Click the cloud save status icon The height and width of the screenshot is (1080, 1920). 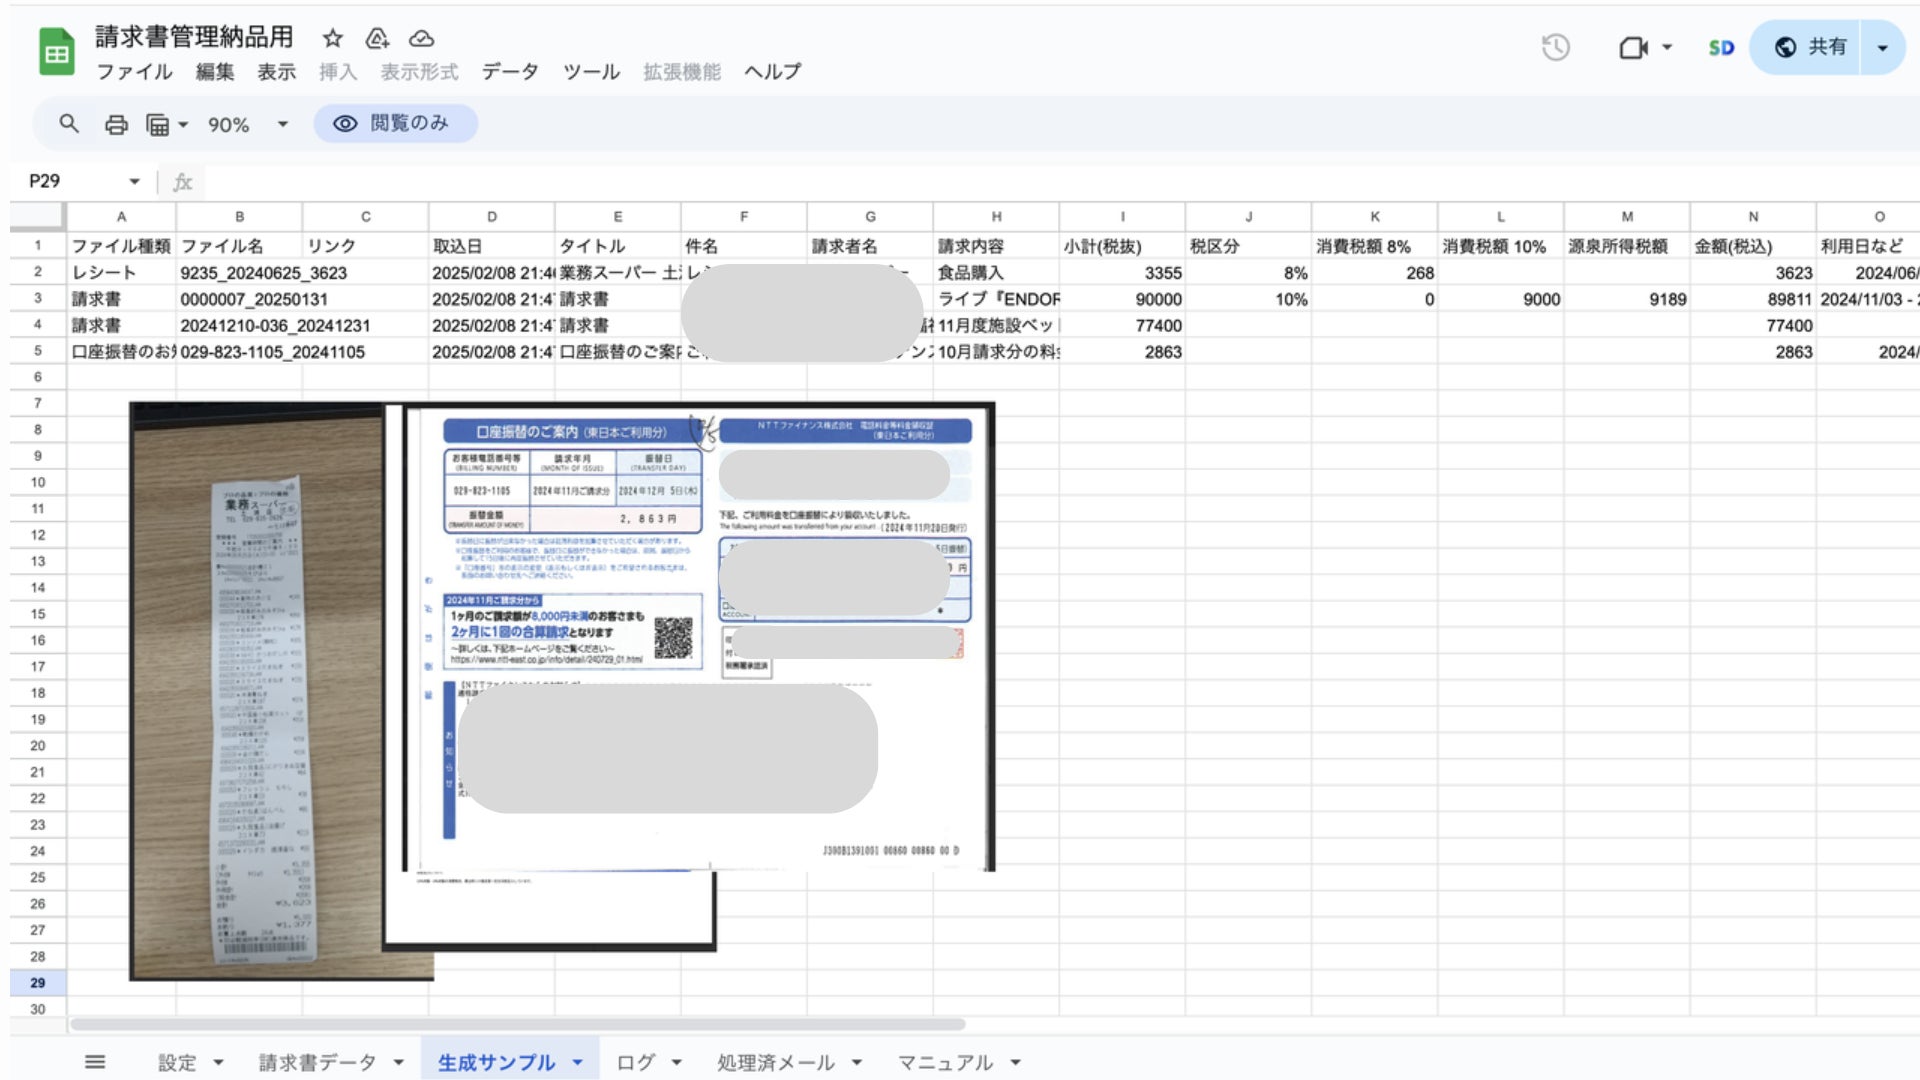click(x=422, y=38)
